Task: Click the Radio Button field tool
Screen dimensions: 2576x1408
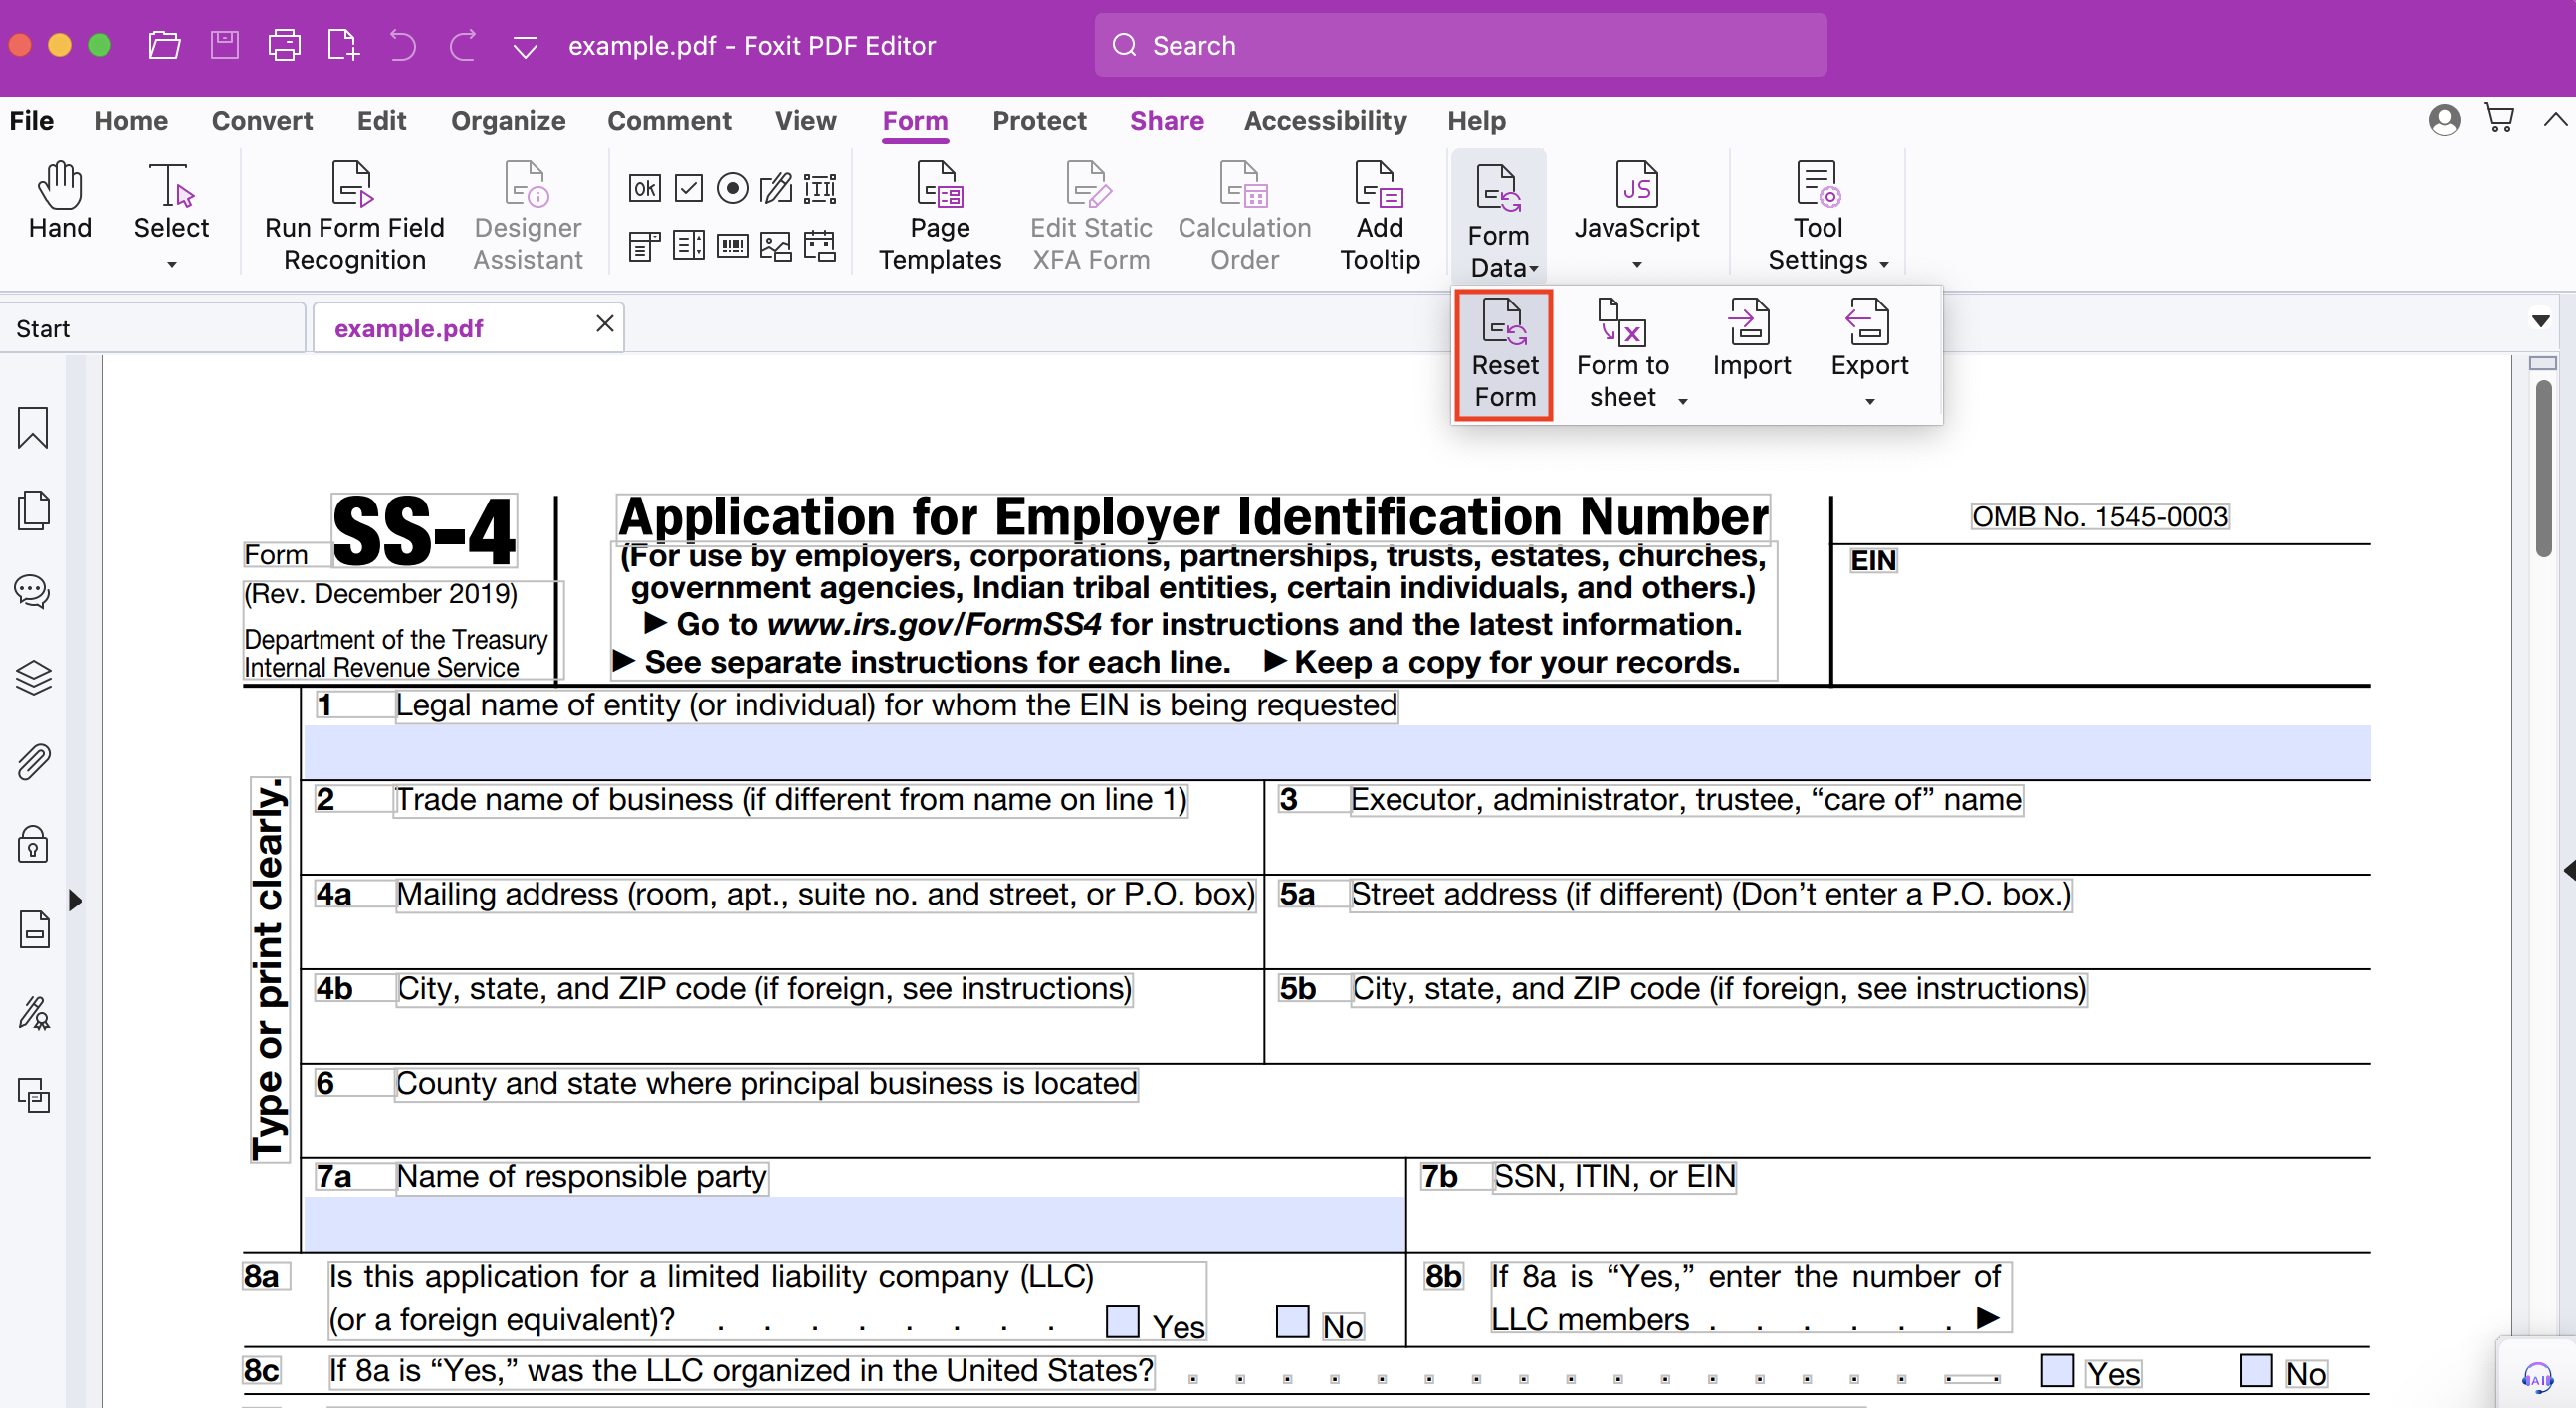Action: pyautogui.click(x=732, y=188)
